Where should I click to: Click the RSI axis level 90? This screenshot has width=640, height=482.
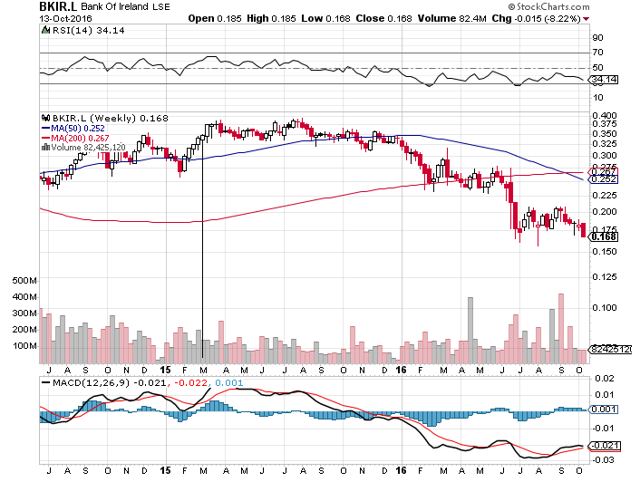click(x=598, y=38)
